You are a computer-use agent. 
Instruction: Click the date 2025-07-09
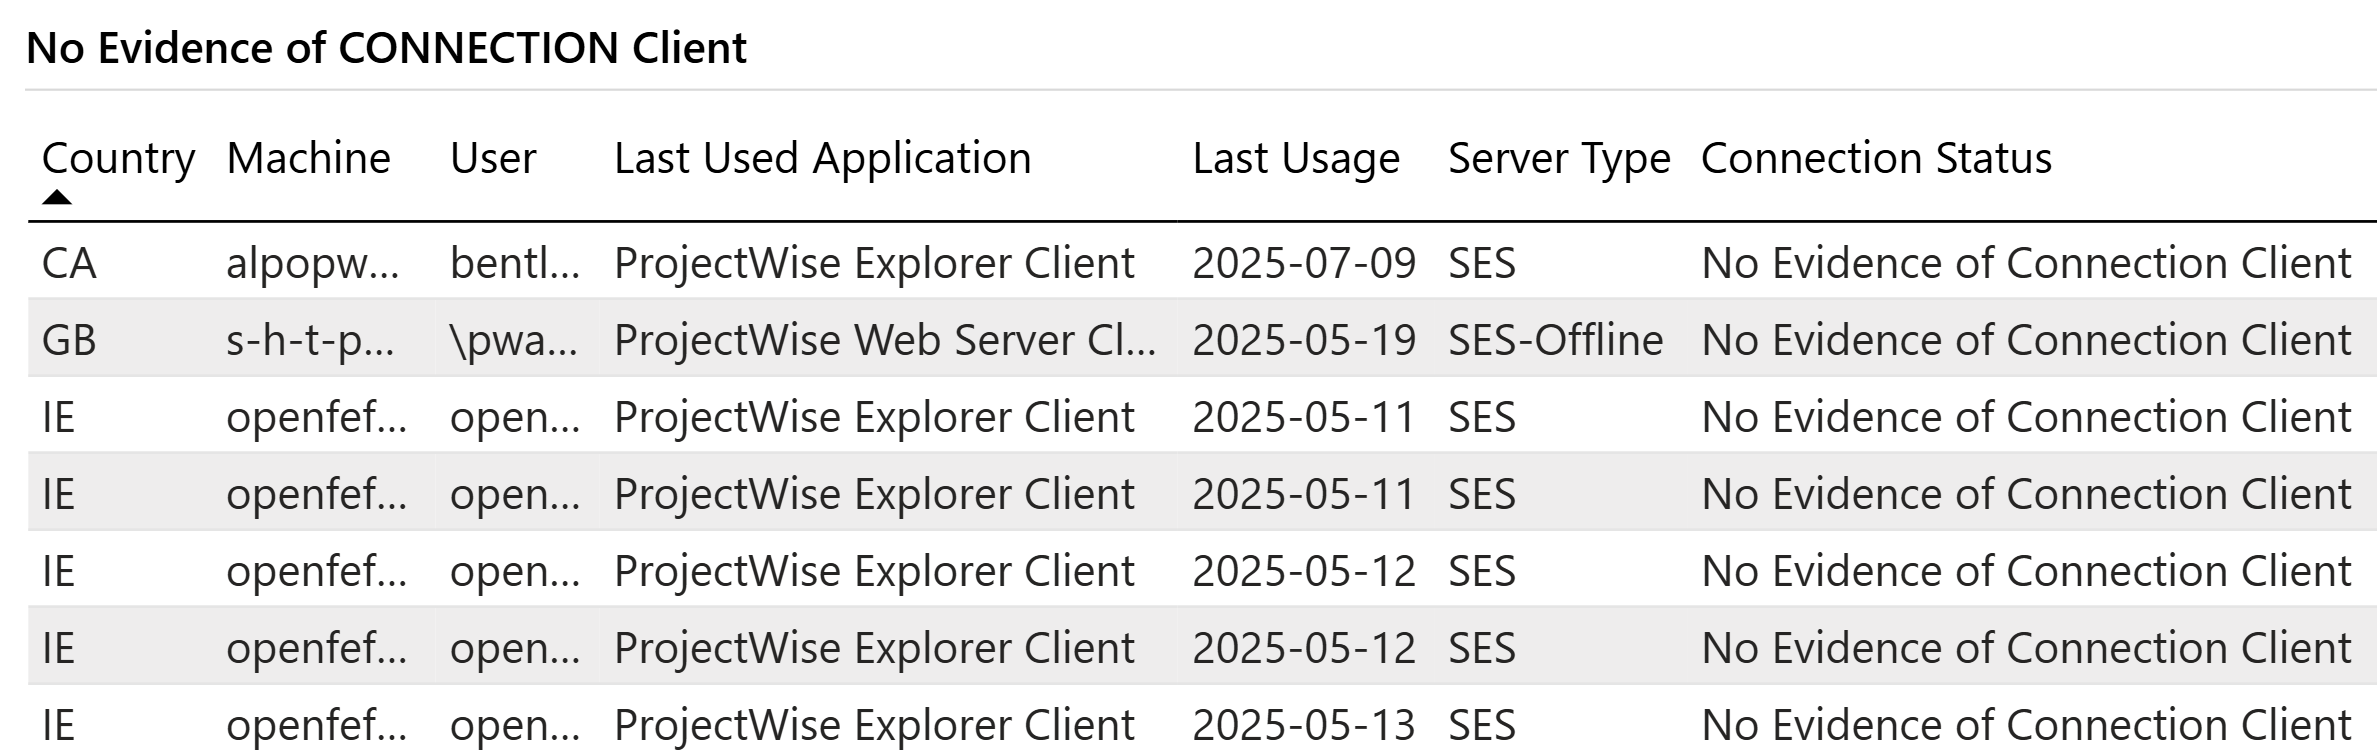click(x=1304, y=264)
